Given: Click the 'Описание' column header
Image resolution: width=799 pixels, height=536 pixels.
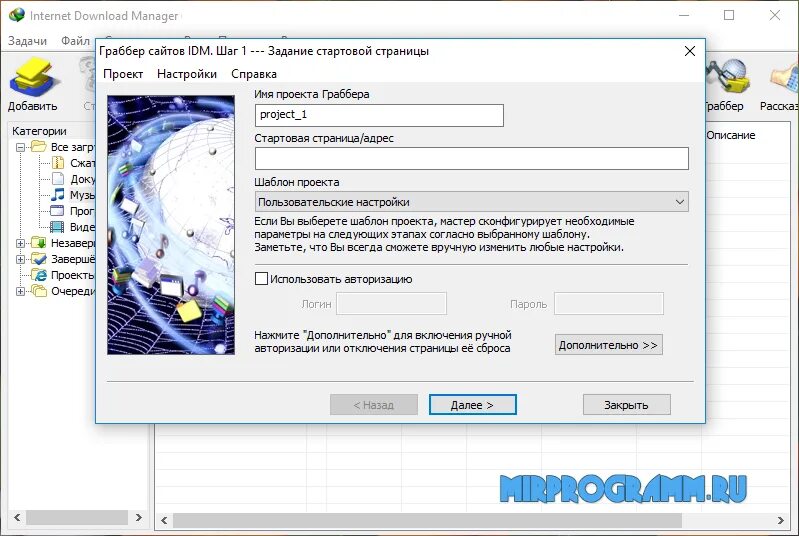Looking at the screenshot, I should (731, 136).
